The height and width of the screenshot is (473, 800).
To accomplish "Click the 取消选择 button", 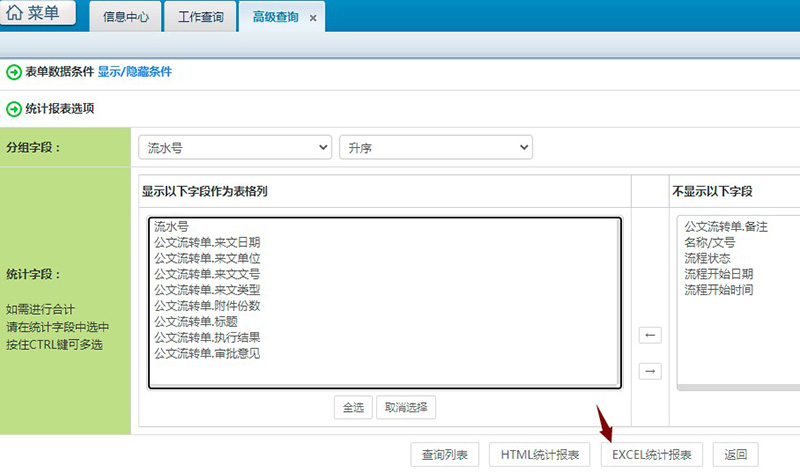I will coord(406,407).
